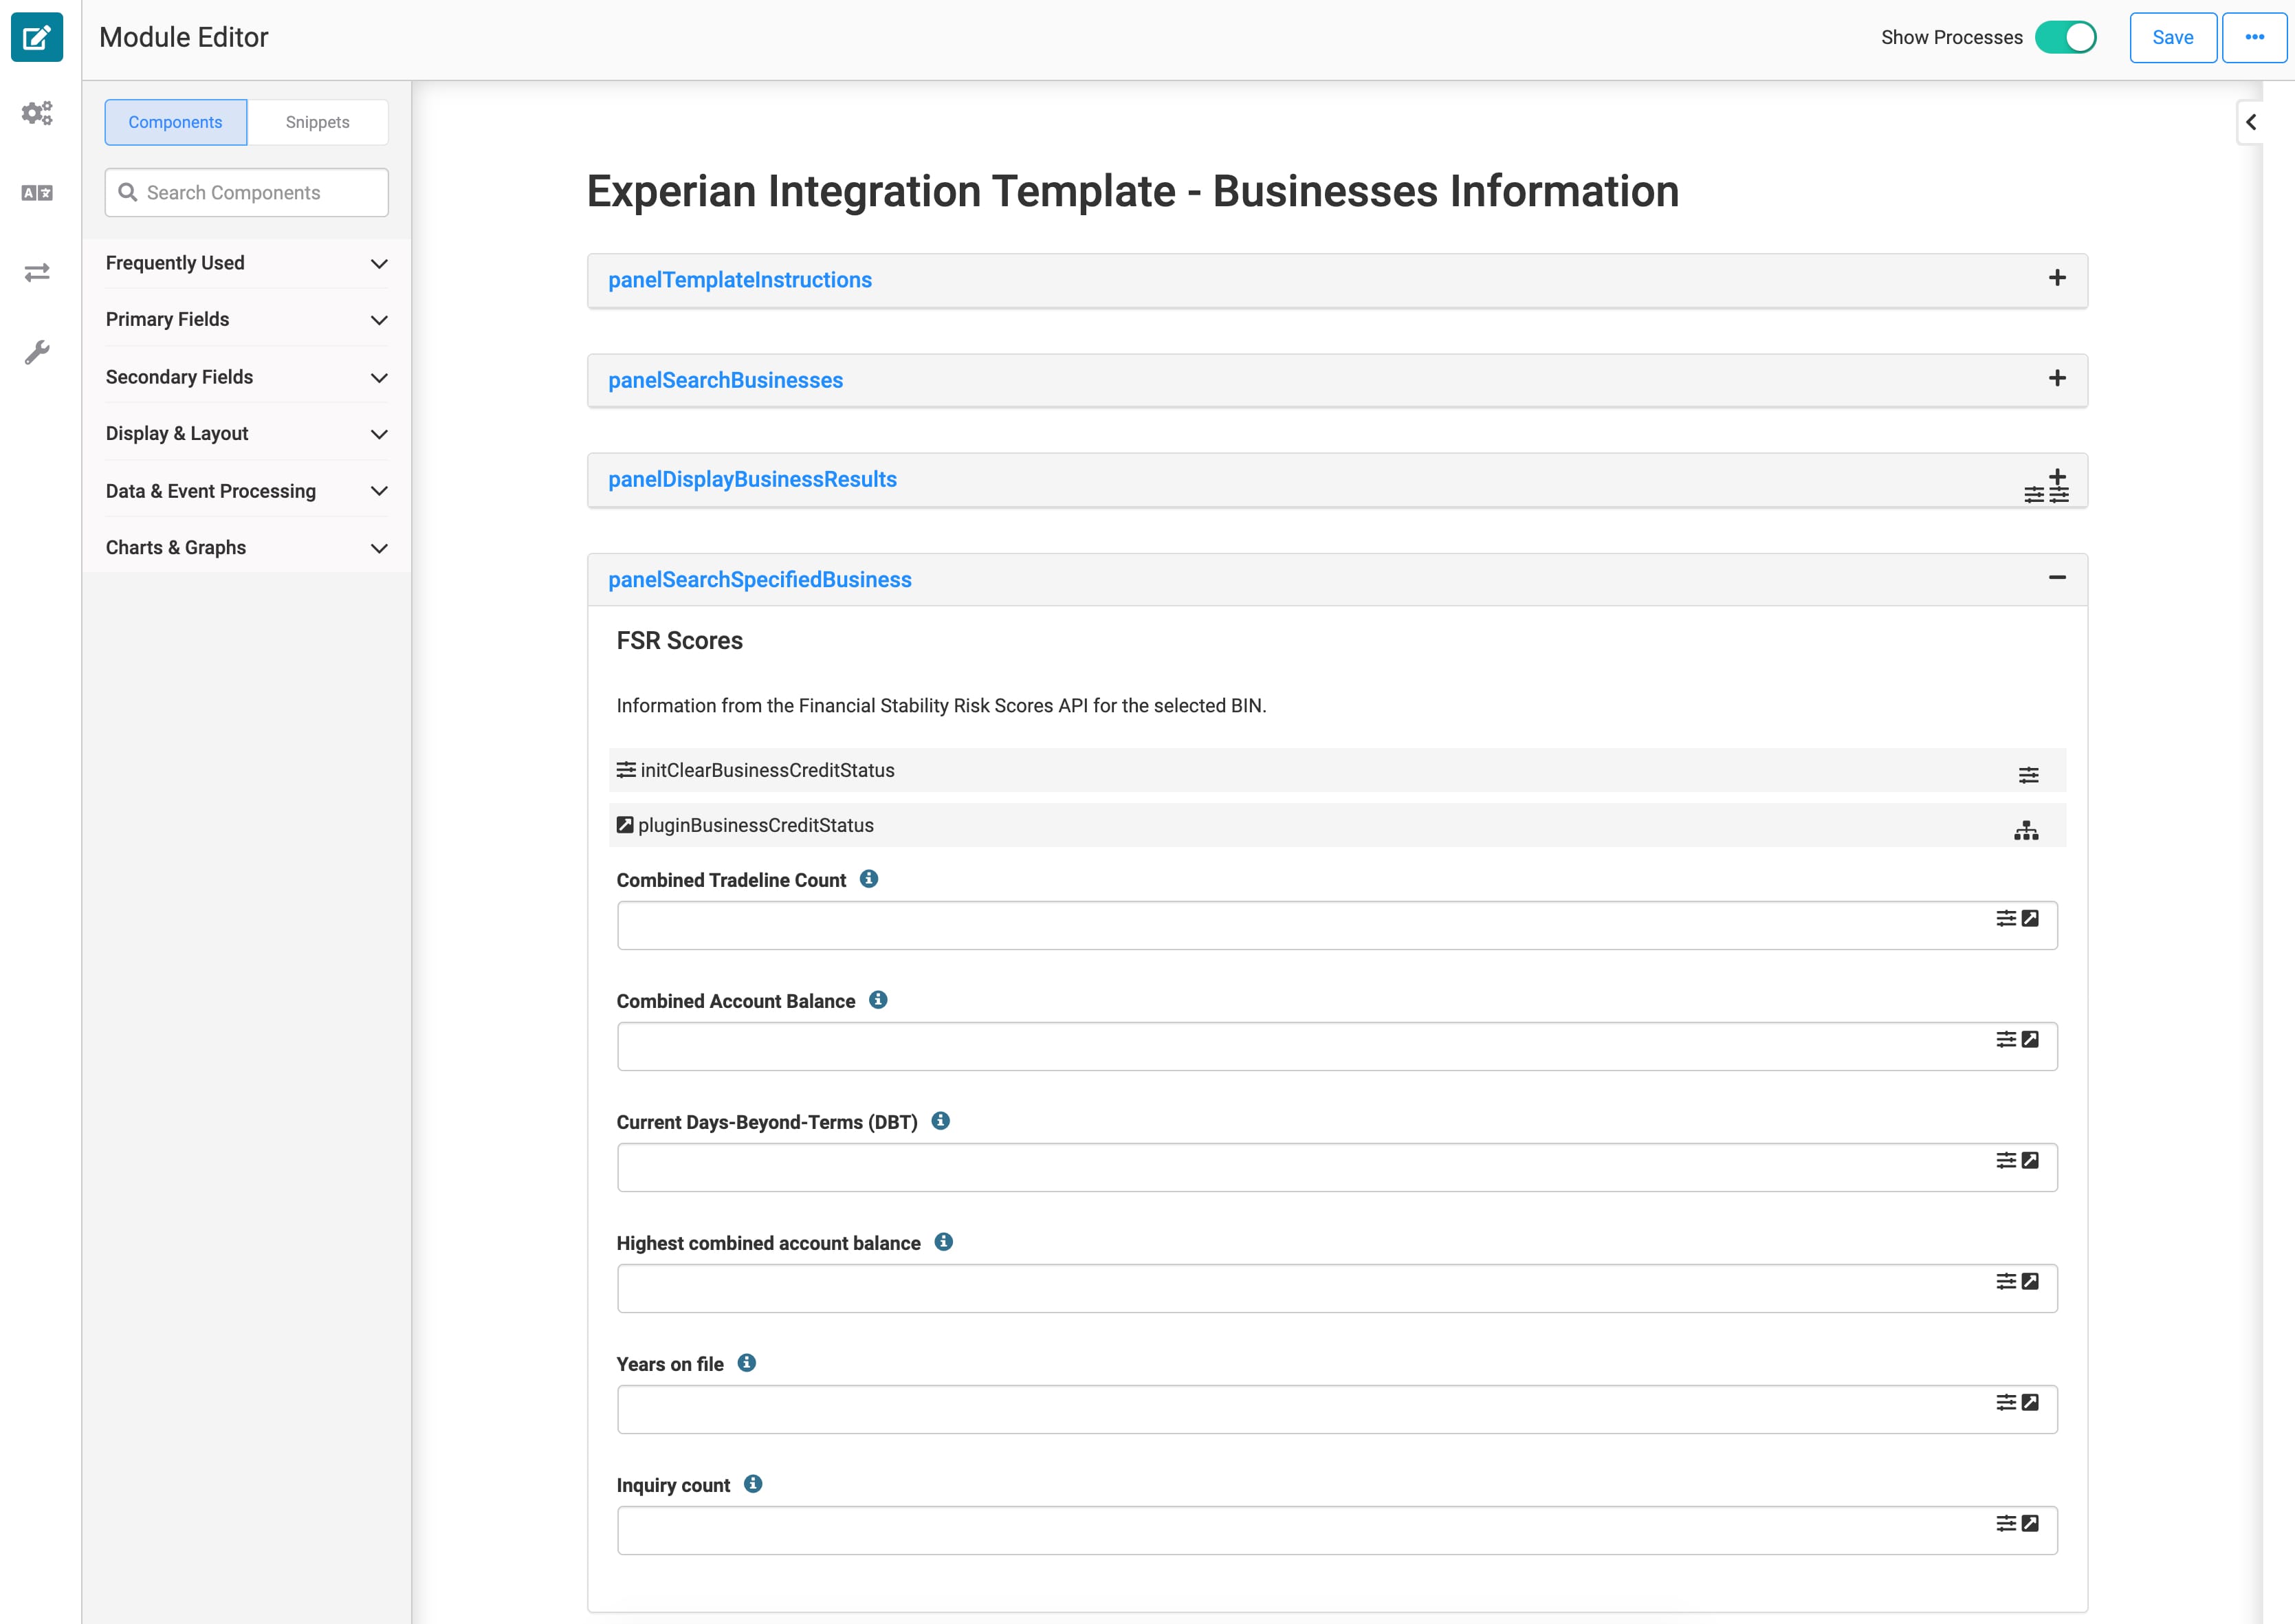
Task: Click the search magnifier icon
Action: tap(128, 192)
